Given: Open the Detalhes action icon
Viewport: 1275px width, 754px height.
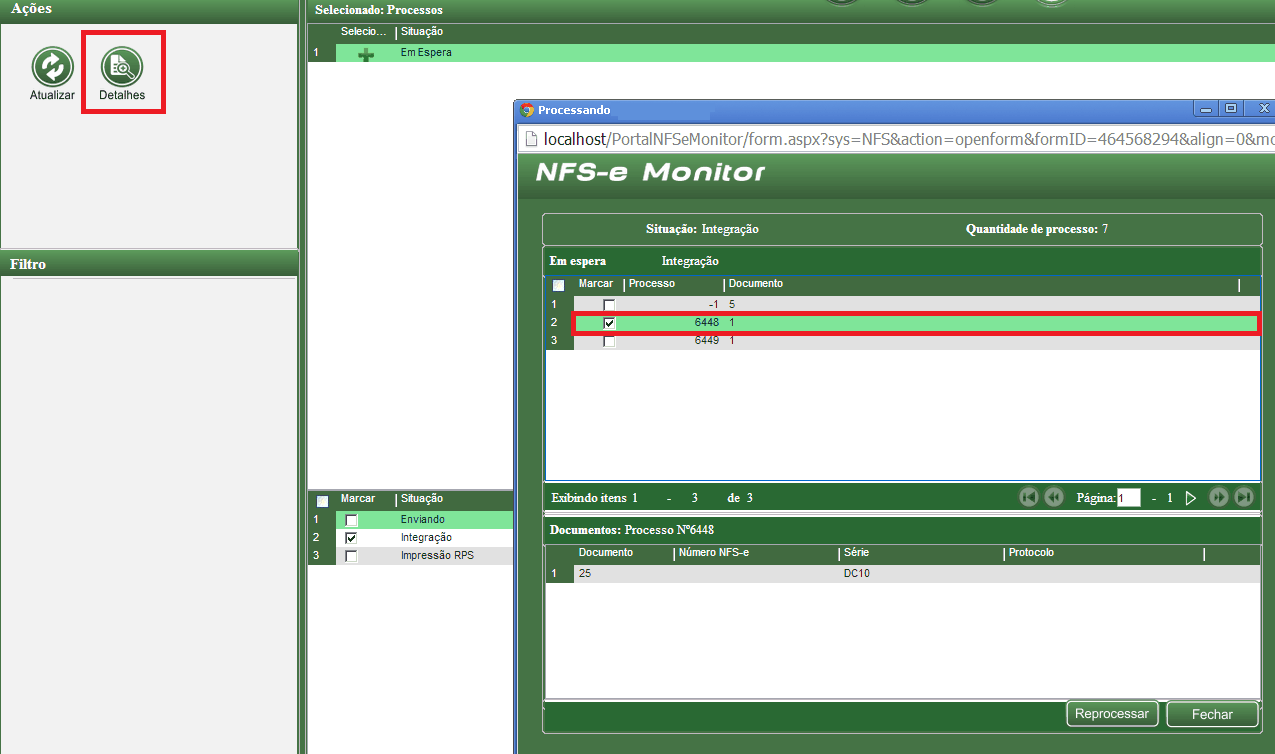Looking at the screenshot, I should coord(122,68).
